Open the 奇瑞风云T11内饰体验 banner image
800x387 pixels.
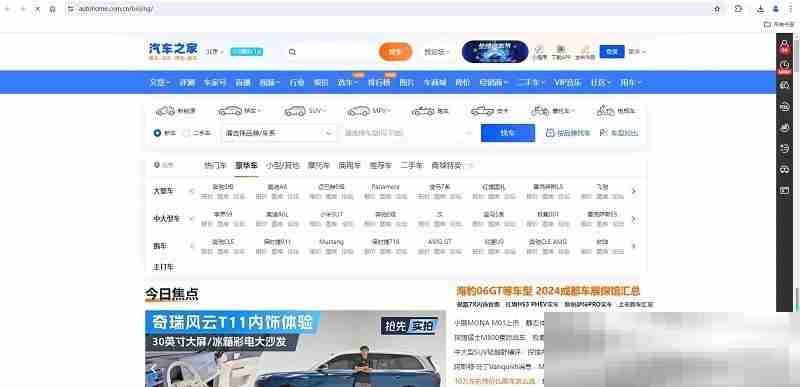coord(295,349)
